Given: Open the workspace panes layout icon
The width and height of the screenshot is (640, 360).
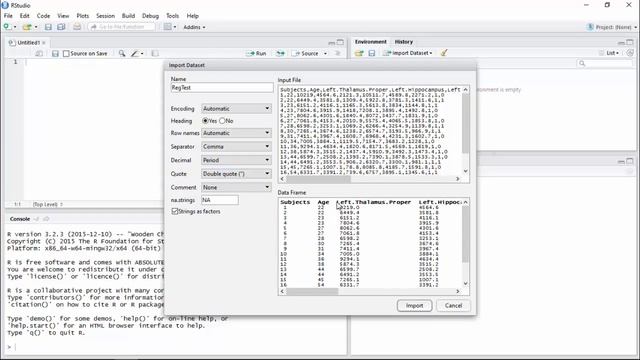Looking at the screenshot, I should point(168,27).
